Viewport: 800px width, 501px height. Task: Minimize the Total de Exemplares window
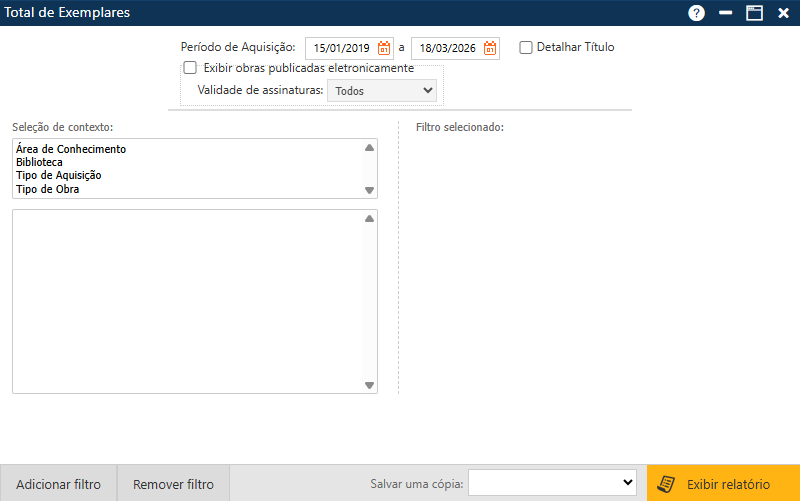point(726,13)
